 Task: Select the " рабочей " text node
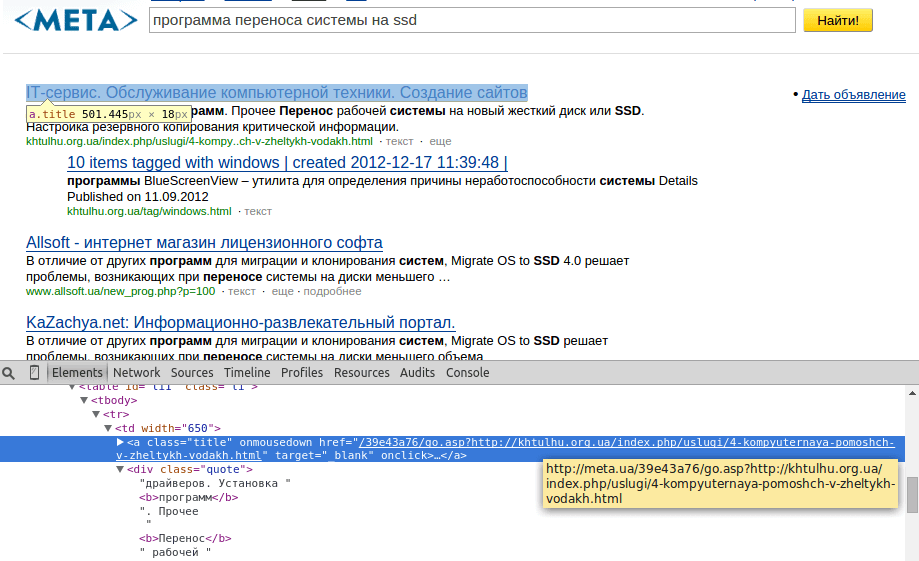tap(175, 552)
